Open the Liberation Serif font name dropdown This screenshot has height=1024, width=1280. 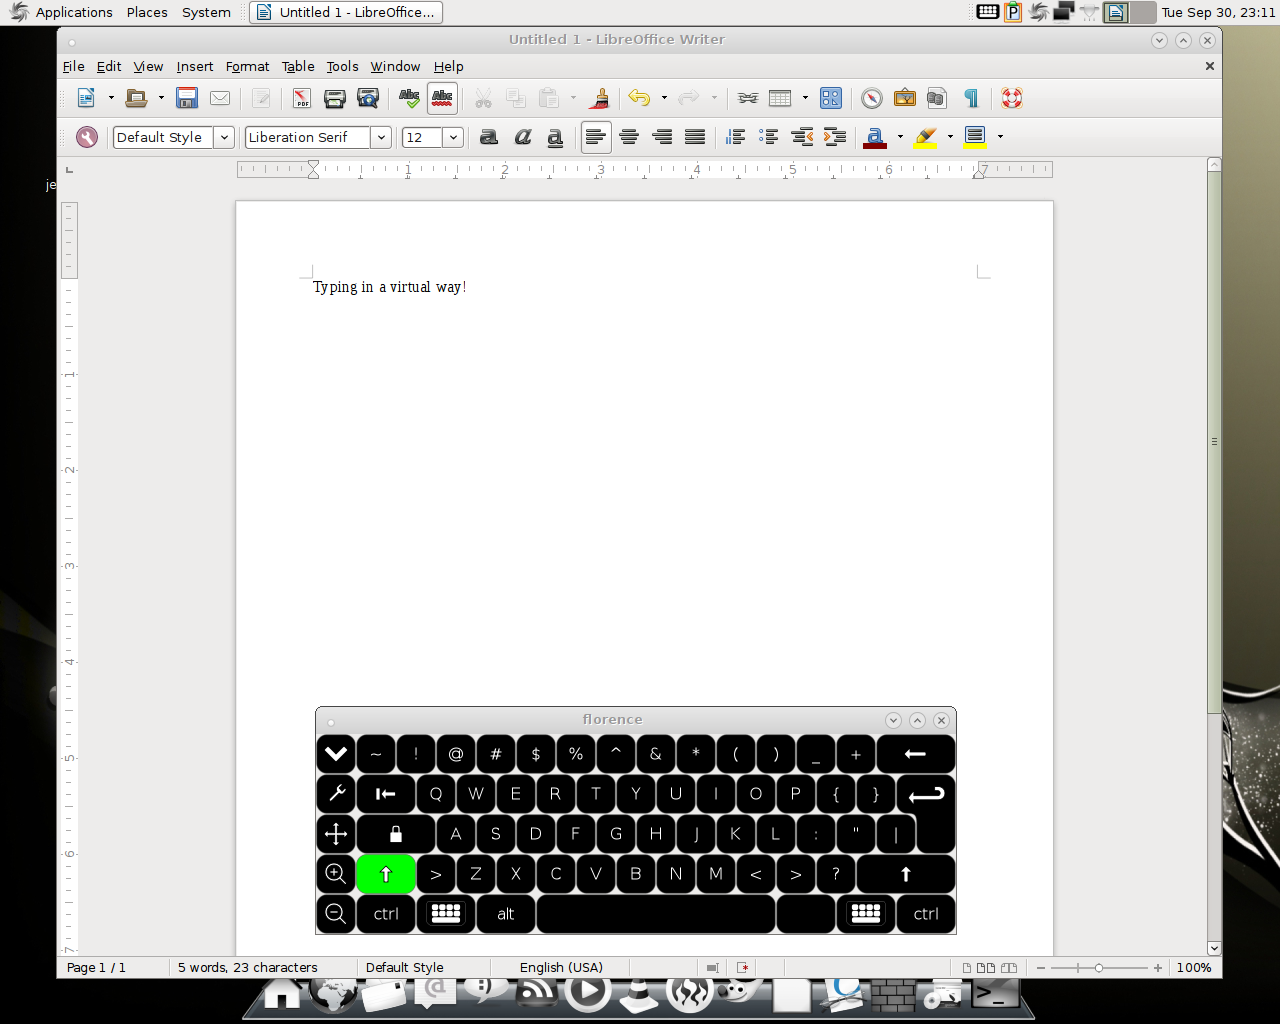click(381, 137)
